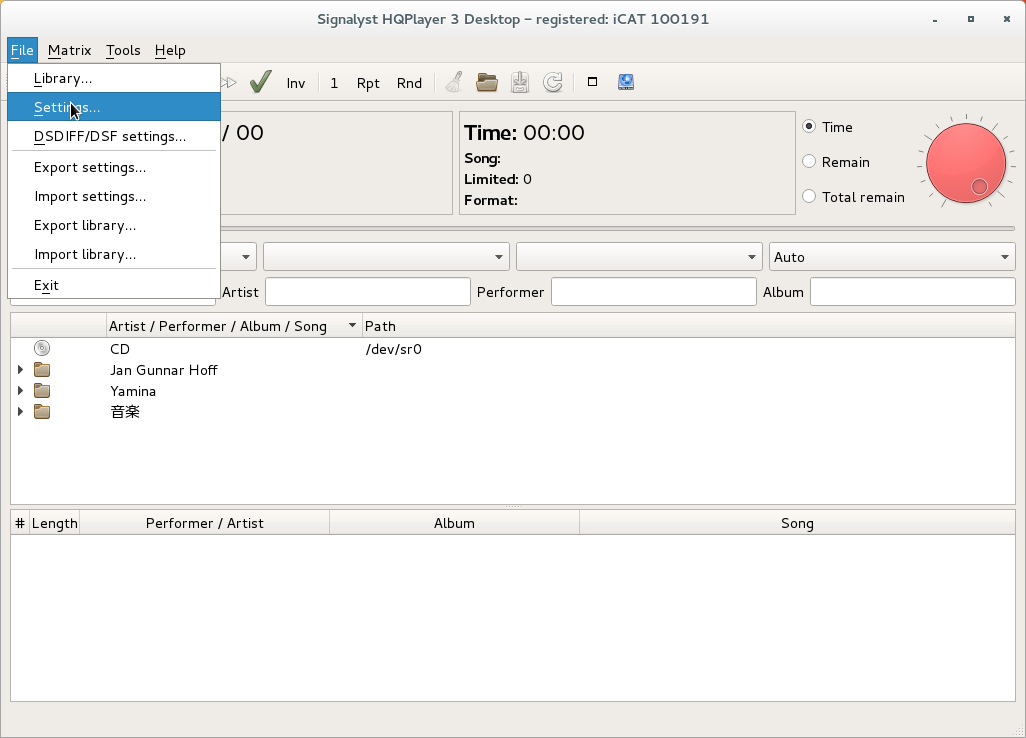
Task: Click the CD disc icon in library
Action: 42,348
